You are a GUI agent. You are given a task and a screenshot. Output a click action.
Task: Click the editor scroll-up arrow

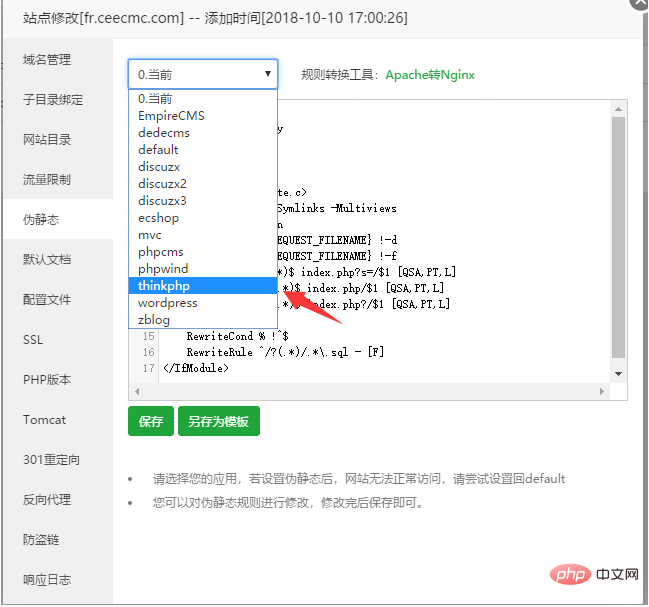(618, 109)
